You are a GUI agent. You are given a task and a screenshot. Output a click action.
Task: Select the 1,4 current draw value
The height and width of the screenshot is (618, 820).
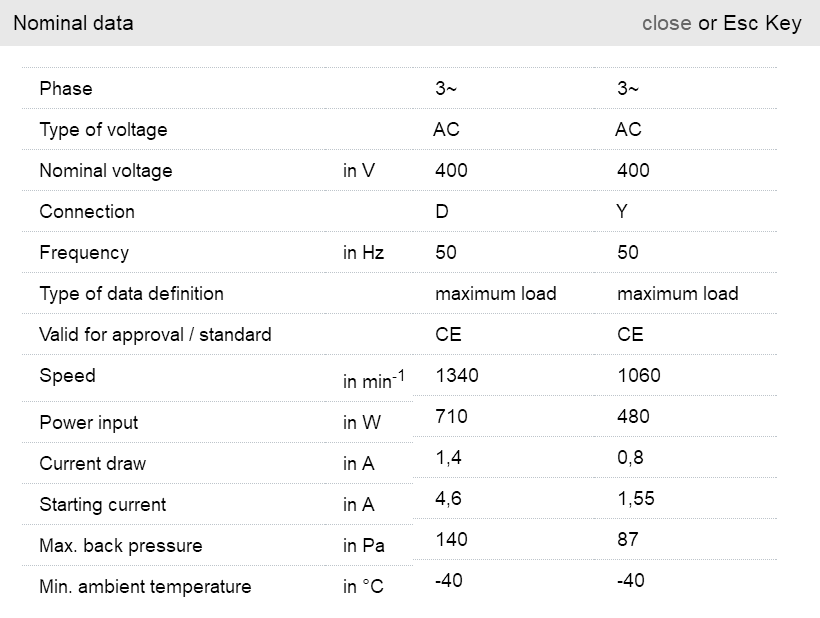point(447,457)
